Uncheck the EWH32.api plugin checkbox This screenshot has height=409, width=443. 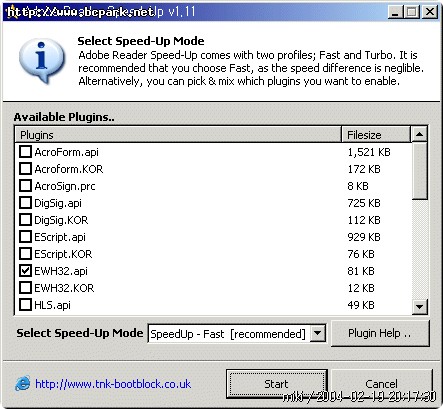(x=25, y=271)
